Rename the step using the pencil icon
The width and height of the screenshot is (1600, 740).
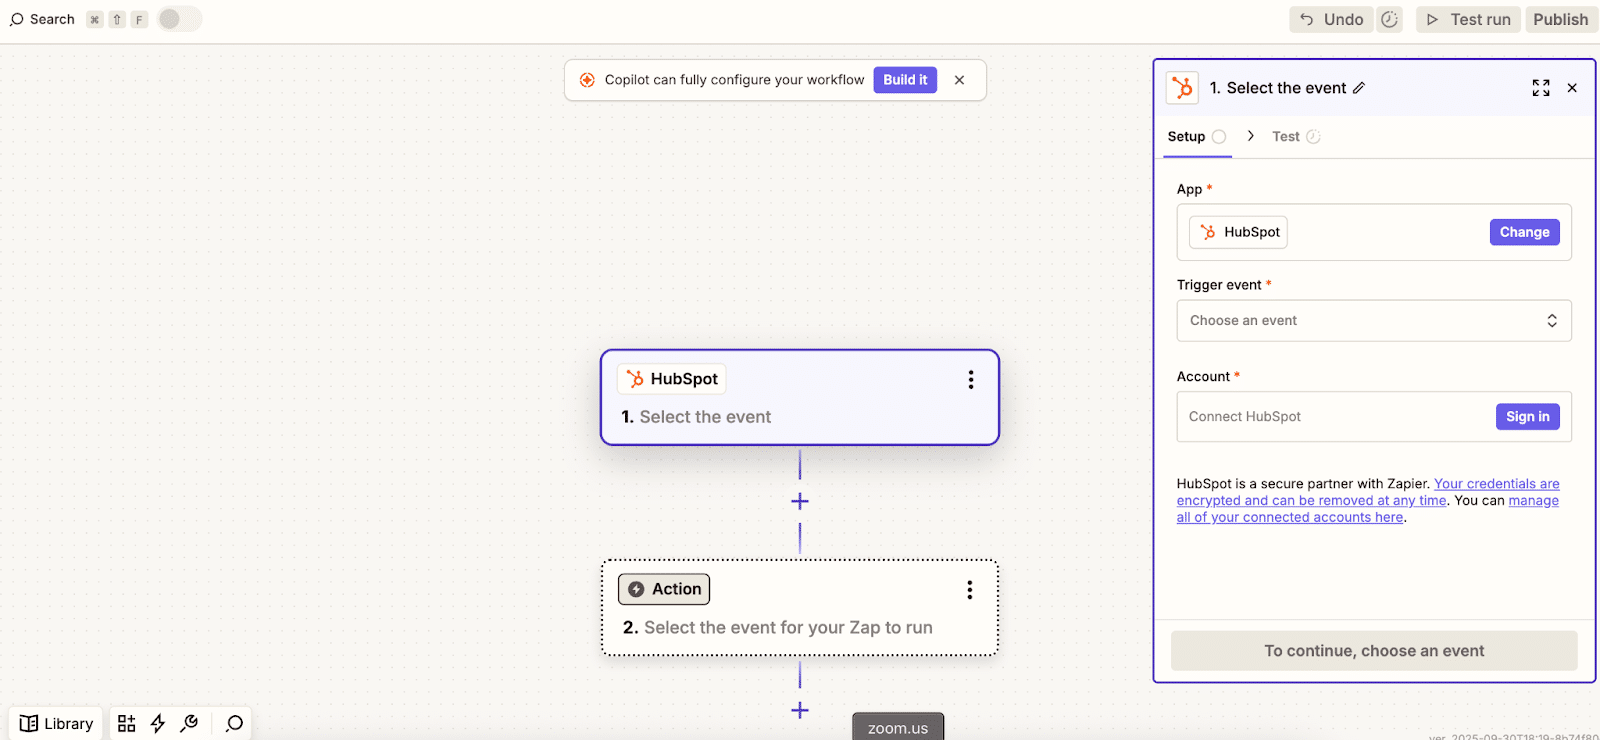pos(1359,88)
